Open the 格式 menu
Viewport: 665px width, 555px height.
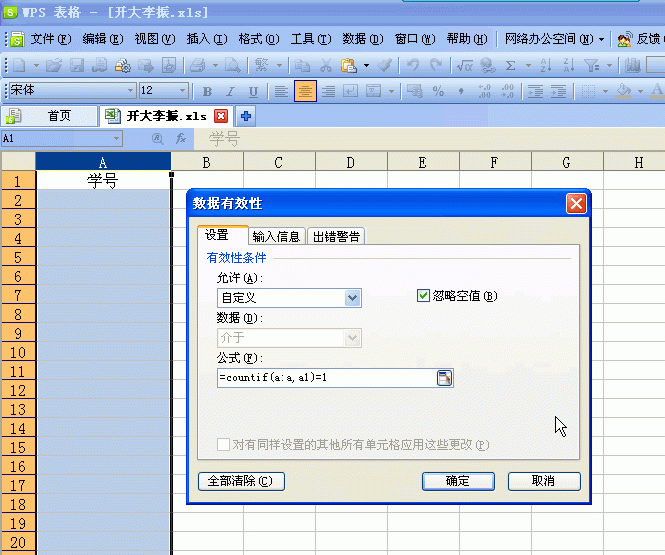click(259, 39)
